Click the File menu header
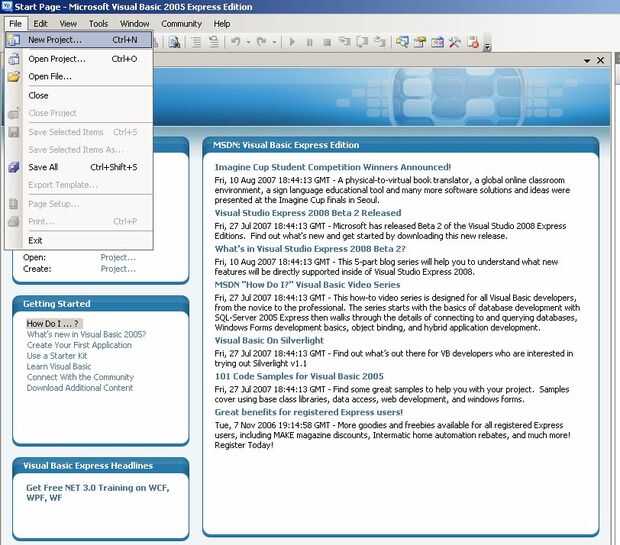This screenshot has height=545, width=620. (x=15, y=24)
